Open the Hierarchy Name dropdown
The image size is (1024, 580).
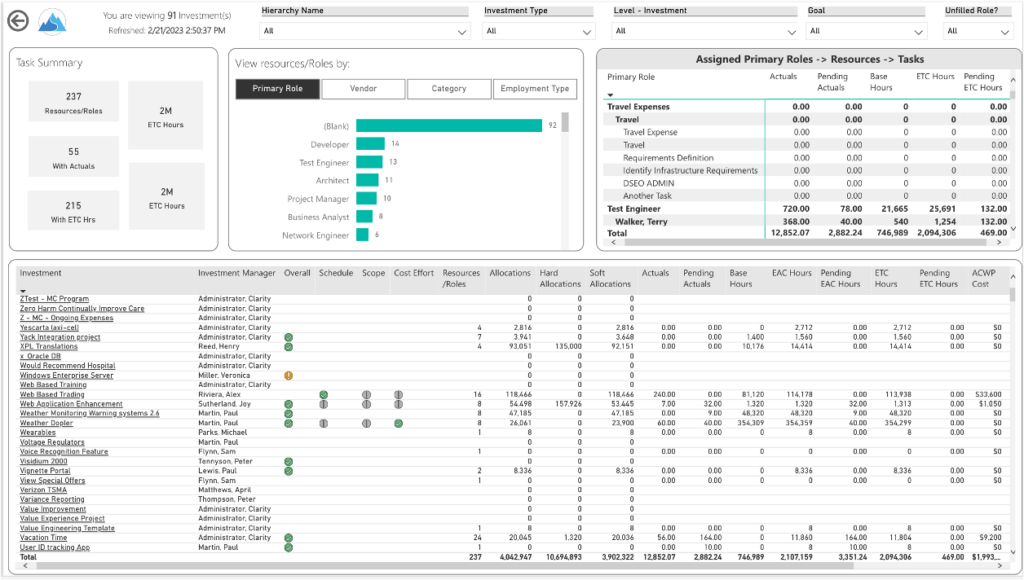click(x=365, y=31)
